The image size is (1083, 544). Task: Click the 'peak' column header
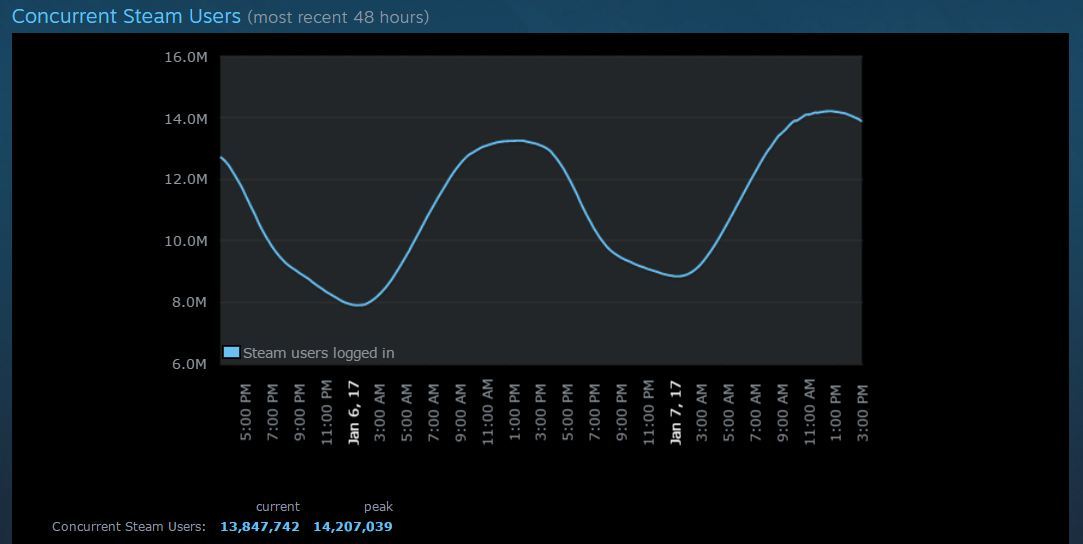(378, 507)
